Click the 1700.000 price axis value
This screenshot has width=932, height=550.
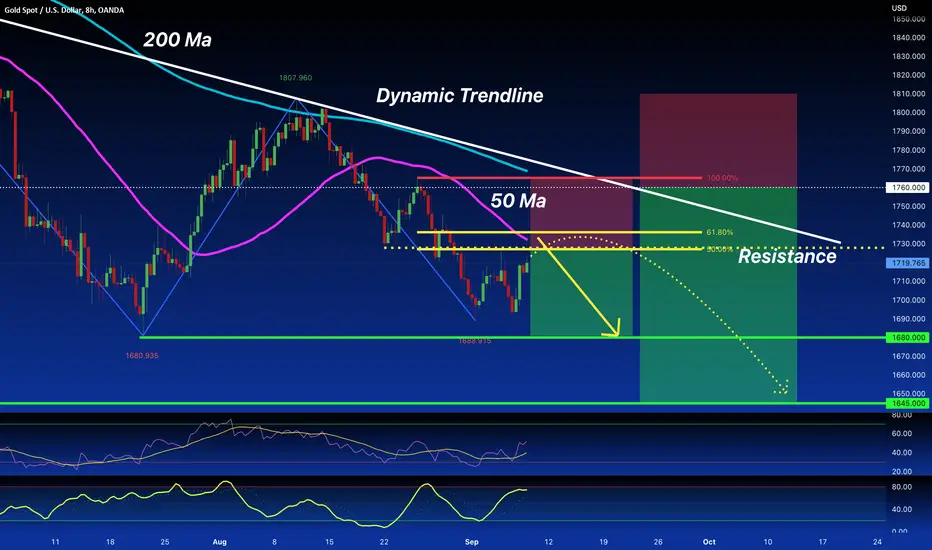pos(909,300)
